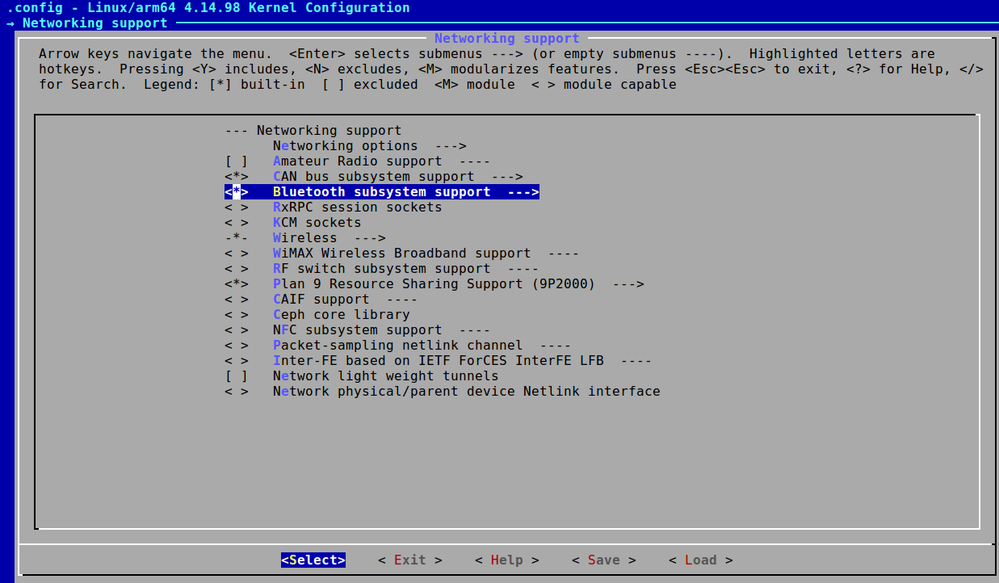Click the Networking support breadcrumb at top
999x583 pixels.
point(95,23)
